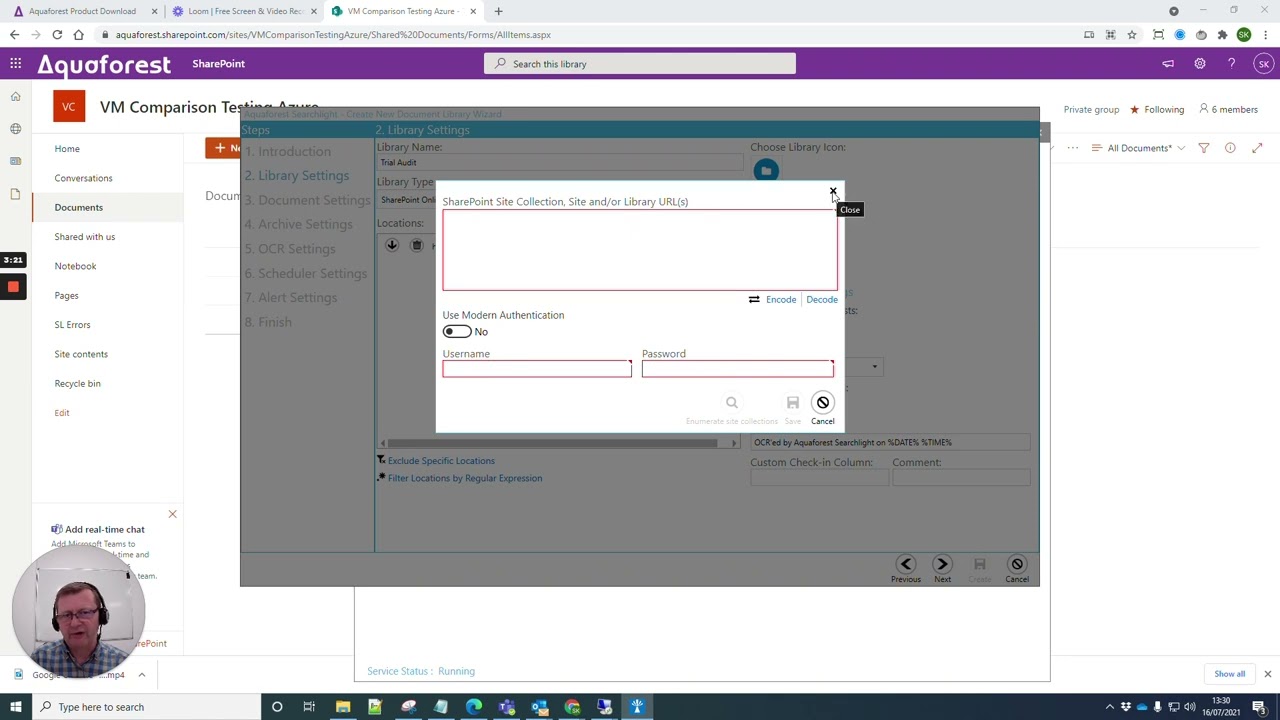Select the 2. Library Settings step
This screenshot has width=1280, height=720.
click(x=297, y=175)
